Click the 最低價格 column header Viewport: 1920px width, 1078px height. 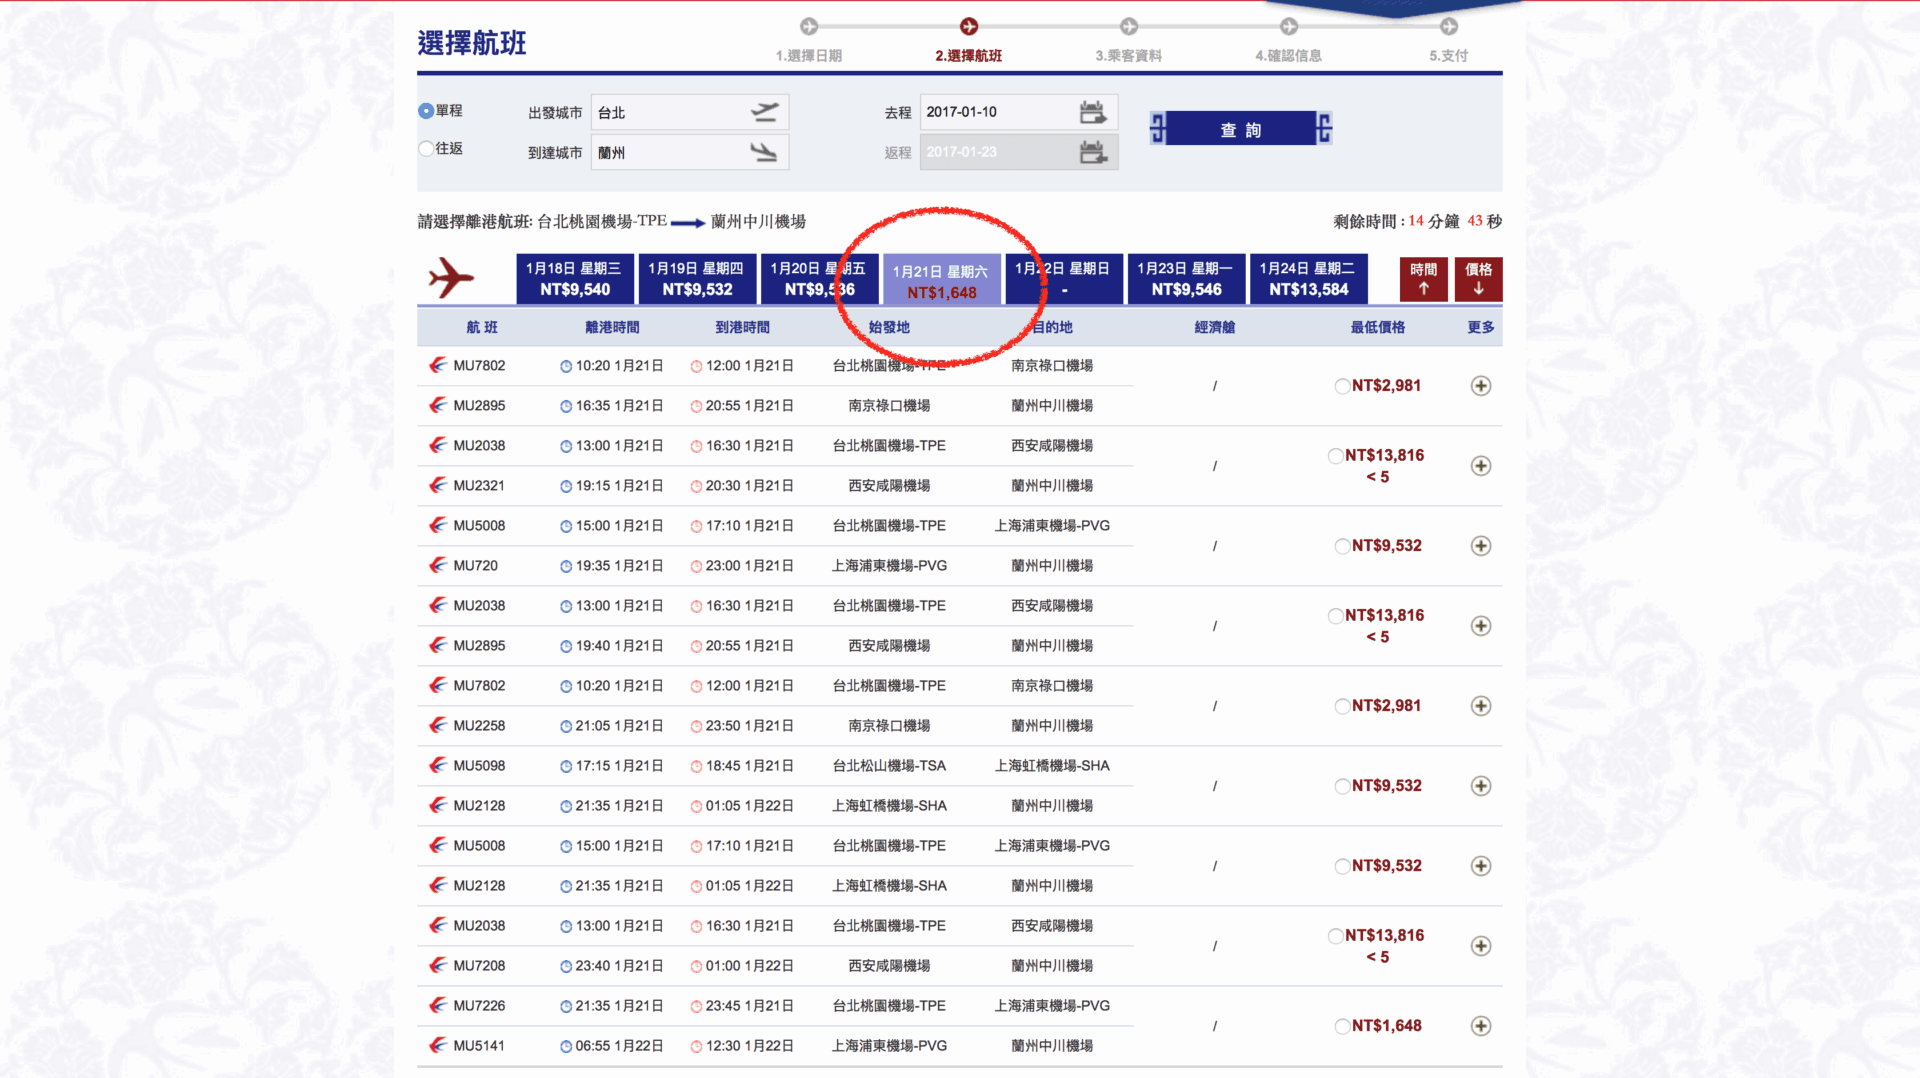(x=1378, y=327)
